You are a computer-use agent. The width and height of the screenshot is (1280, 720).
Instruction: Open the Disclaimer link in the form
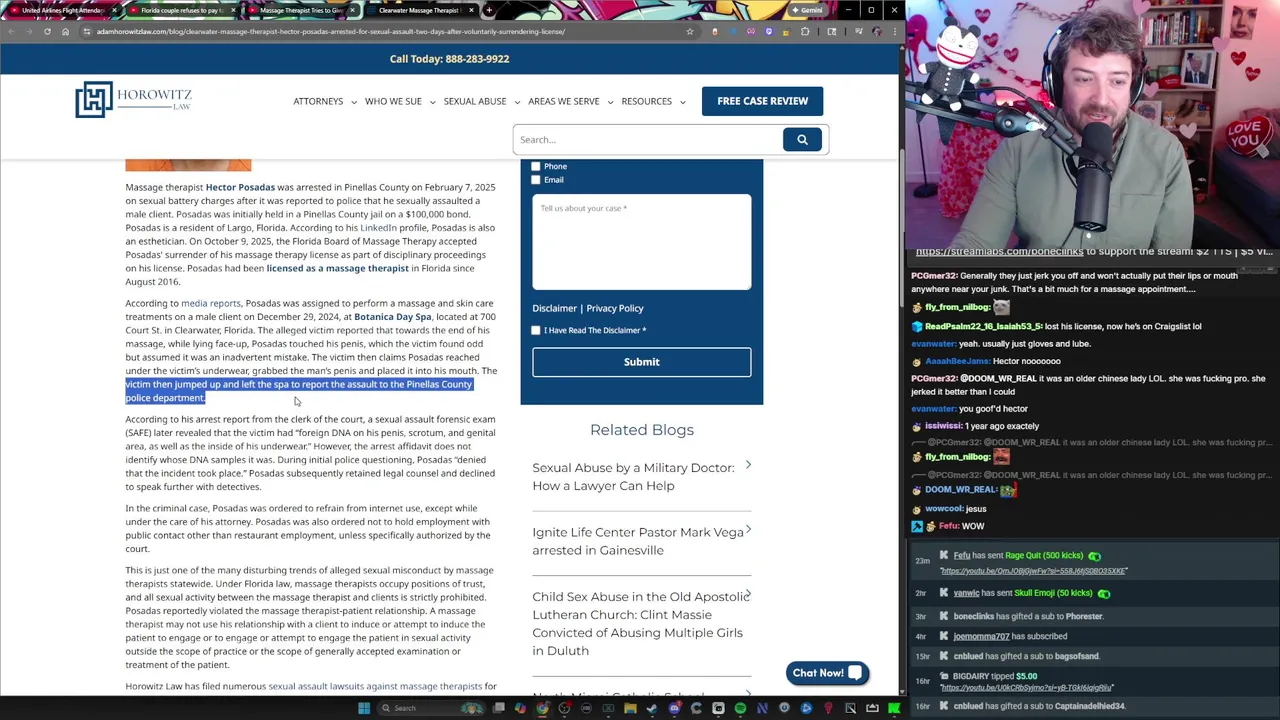click(554, 308)
